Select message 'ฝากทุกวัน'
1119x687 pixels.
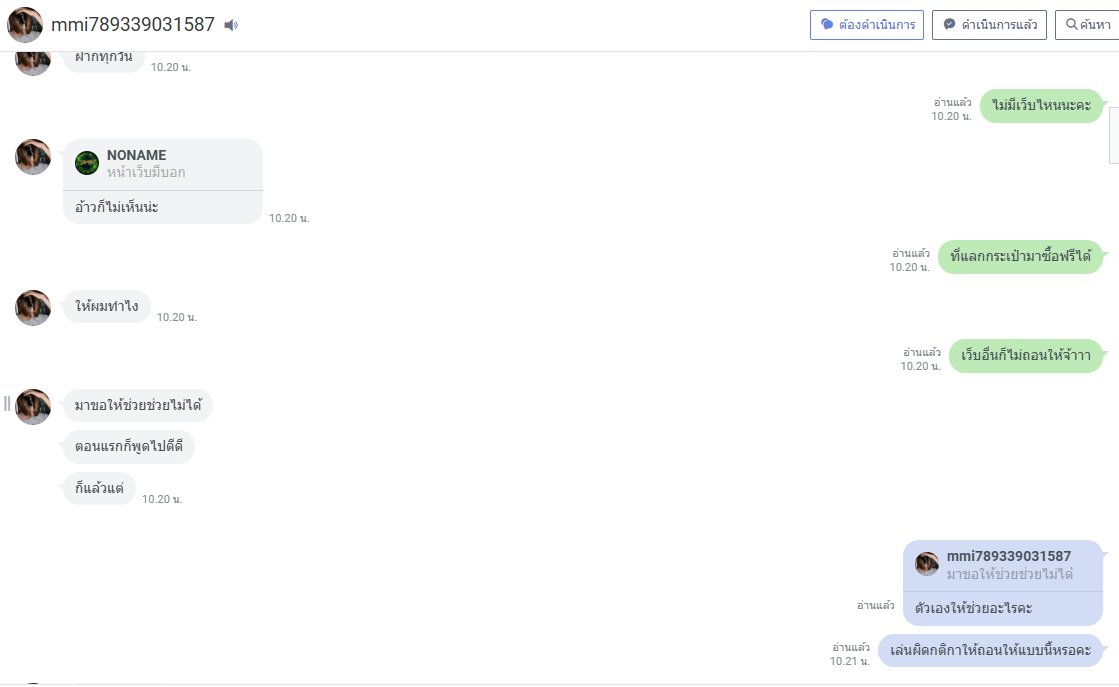[103, 60]
